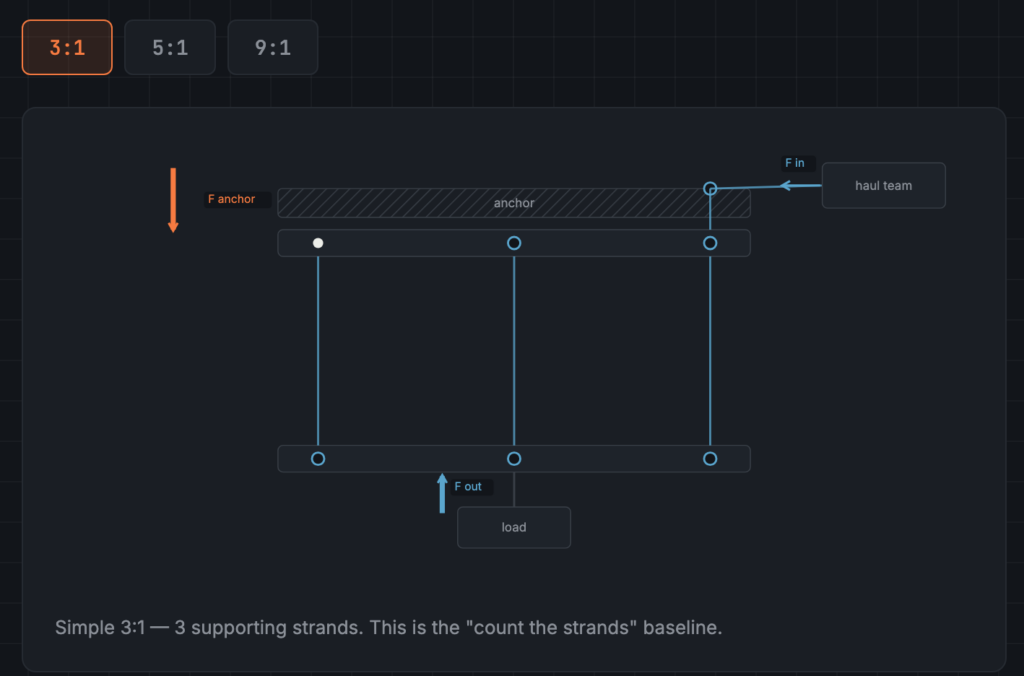This screenshot has height=676, width=1024.
Task: Click the F in label
Action: click(795, 163)
